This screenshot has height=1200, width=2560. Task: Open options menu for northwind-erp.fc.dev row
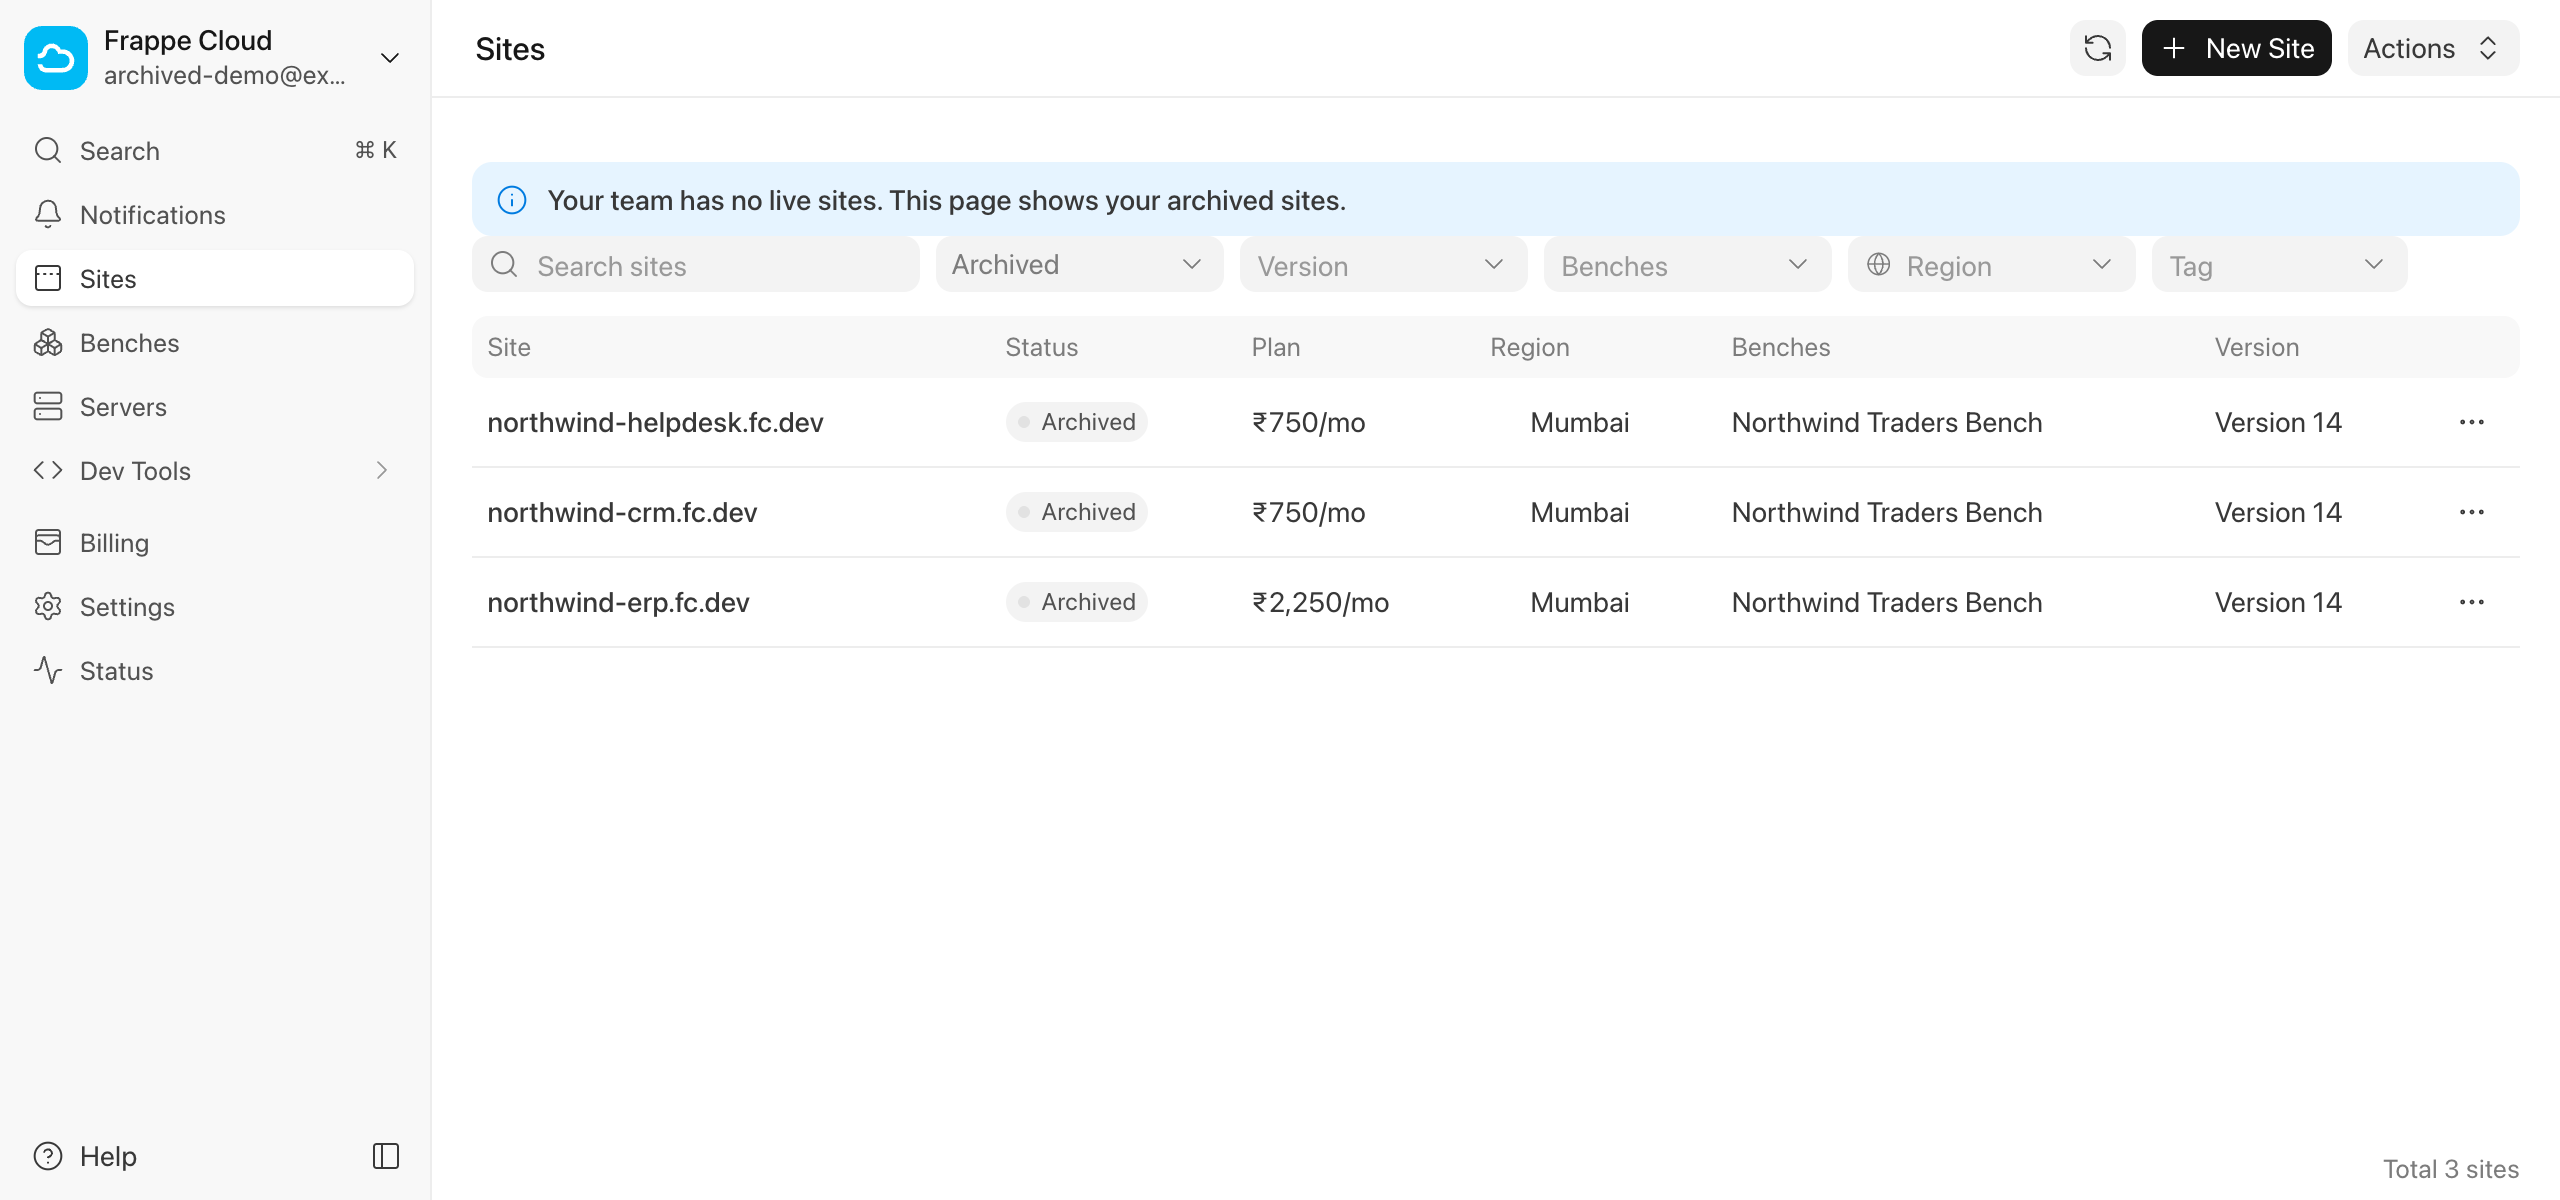[x=2472, y=602]
